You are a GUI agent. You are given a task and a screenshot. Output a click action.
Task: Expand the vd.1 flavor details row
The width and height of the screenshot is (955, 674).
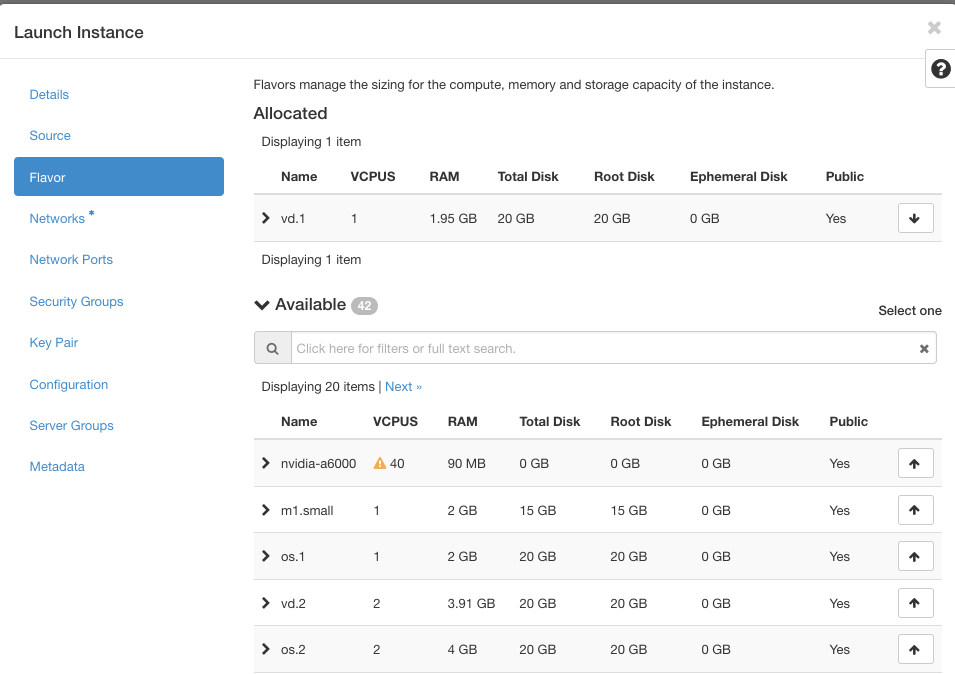coord(265,217)
